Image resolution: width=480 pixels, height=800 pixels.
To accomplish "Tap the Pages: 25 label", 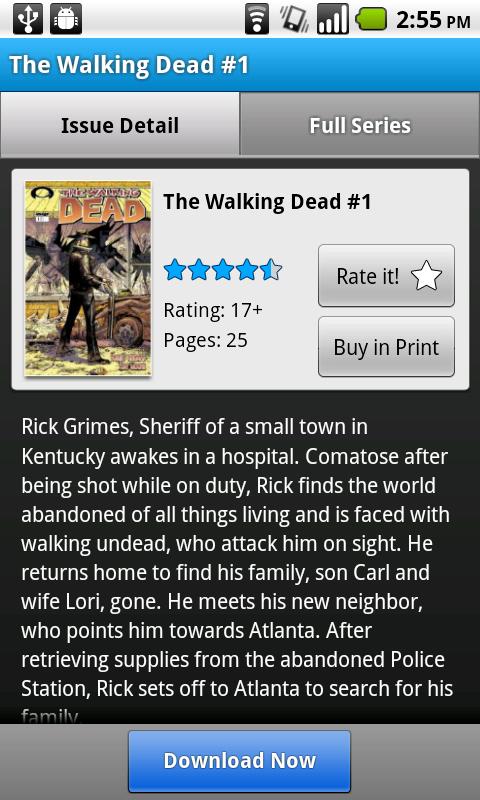I will click(205, 340).
